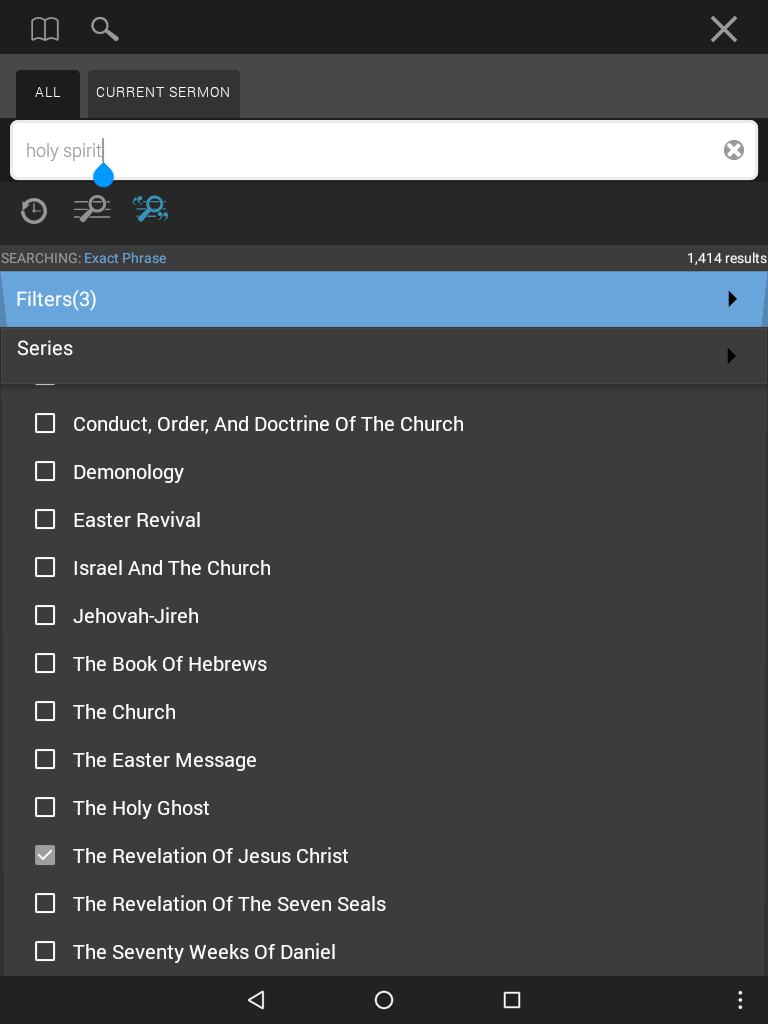768x1024 pixels.
Task: Tap Android back navigation button
Action: coord(257,1000)
